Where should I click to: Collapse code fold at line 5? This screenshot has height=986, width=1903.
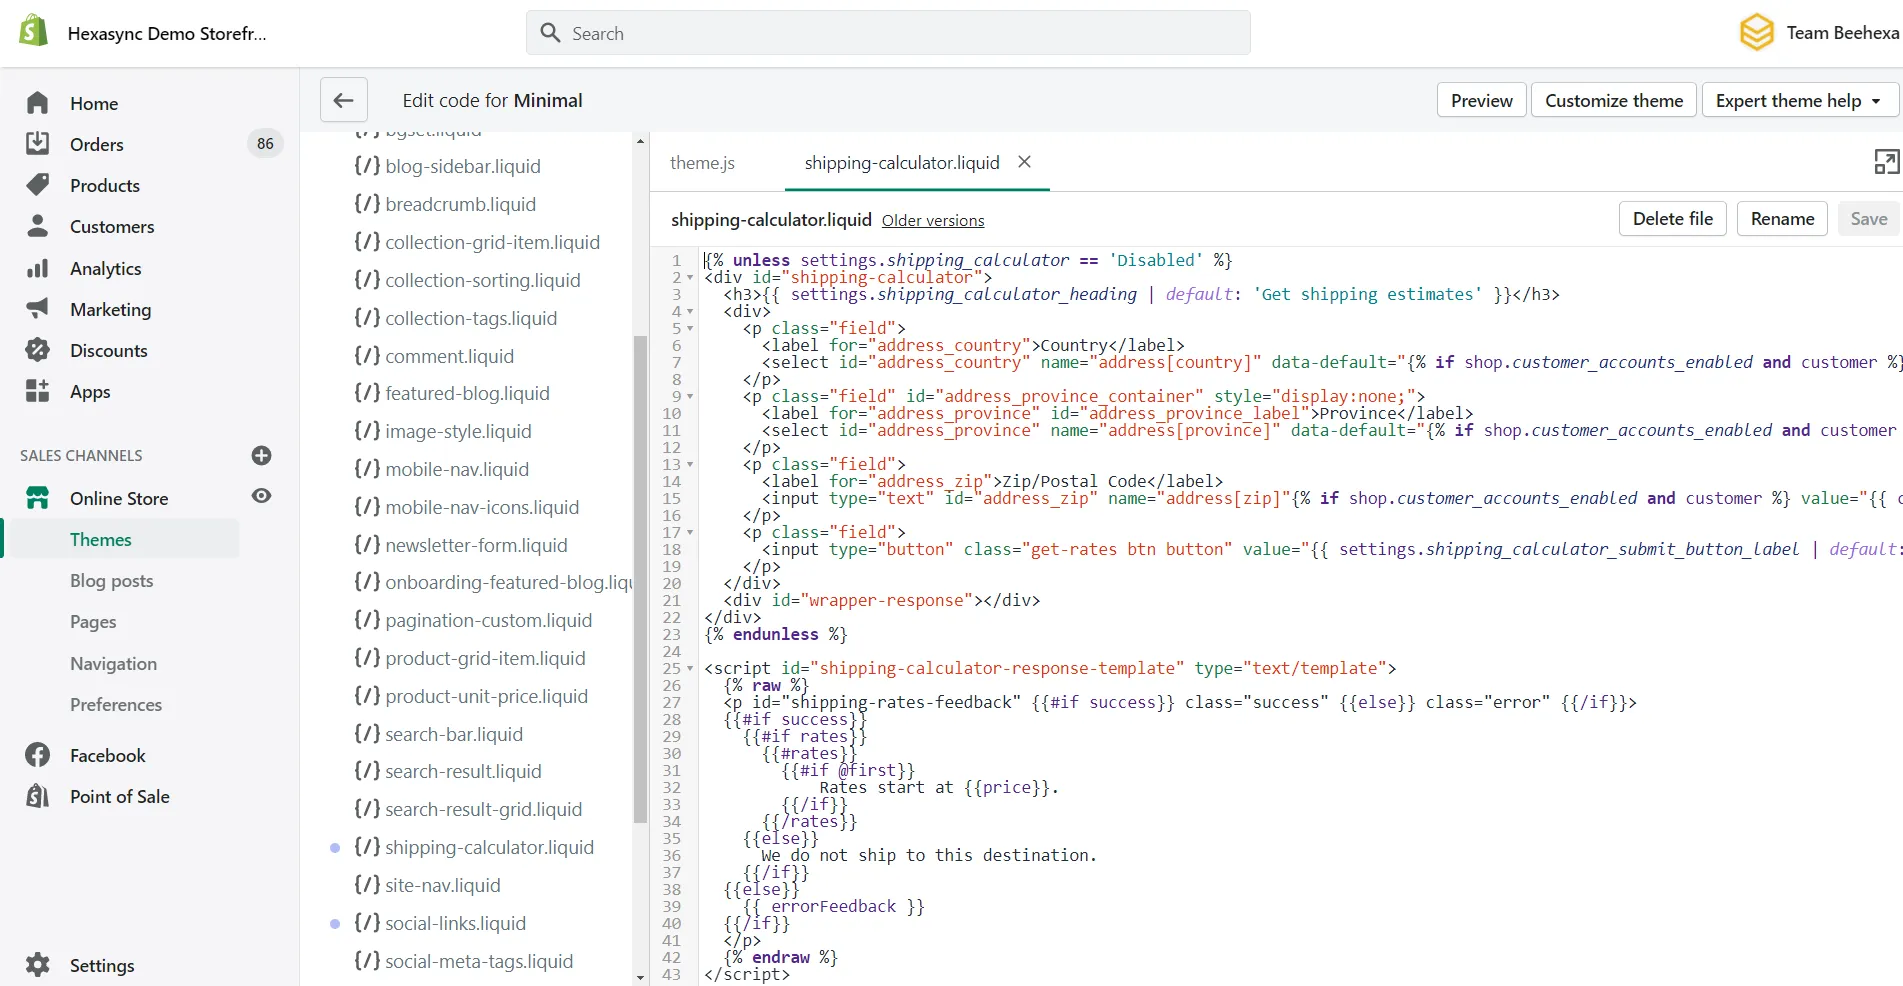click(690, 328)
